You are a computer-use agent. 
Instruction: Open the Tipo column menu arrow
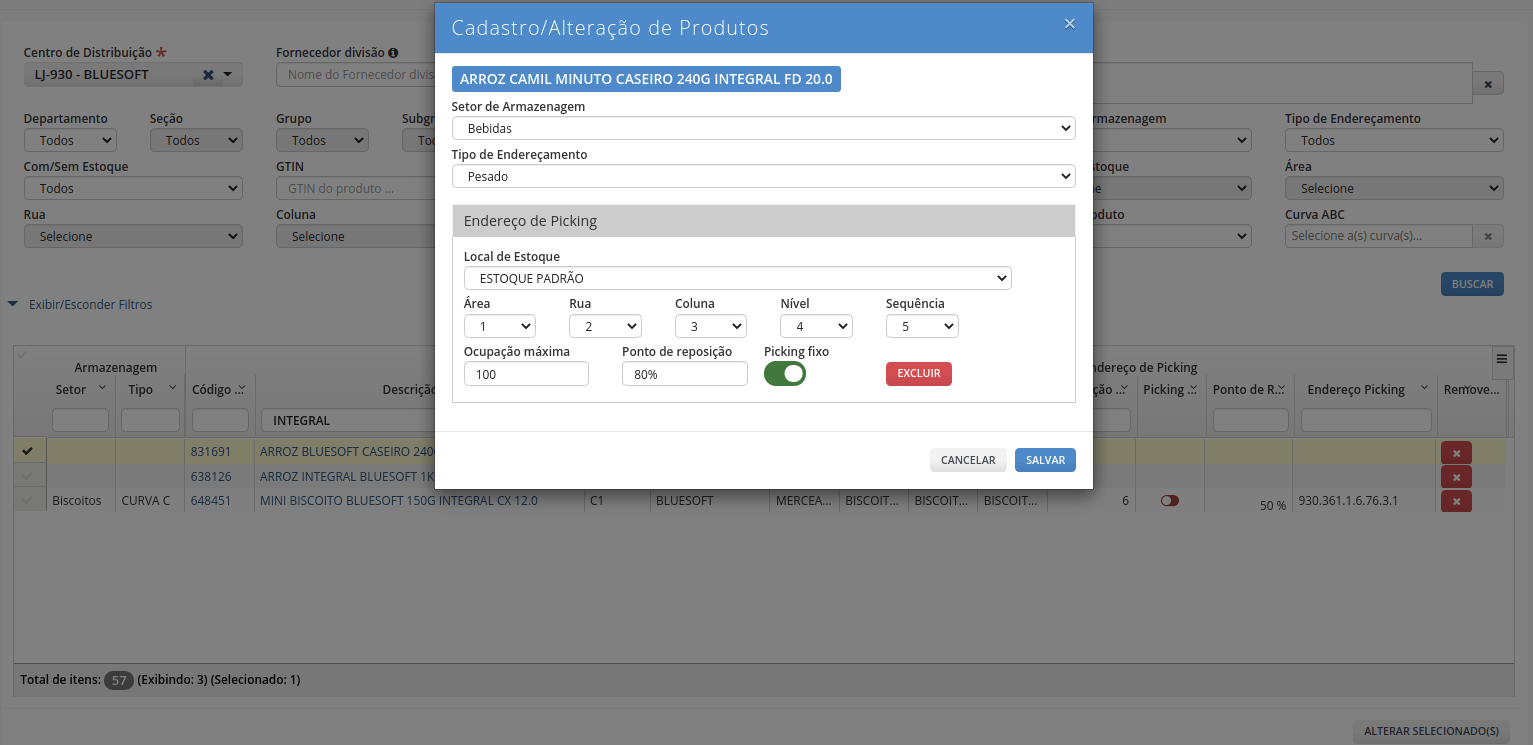pyautogui.click(x=171, y=388)
